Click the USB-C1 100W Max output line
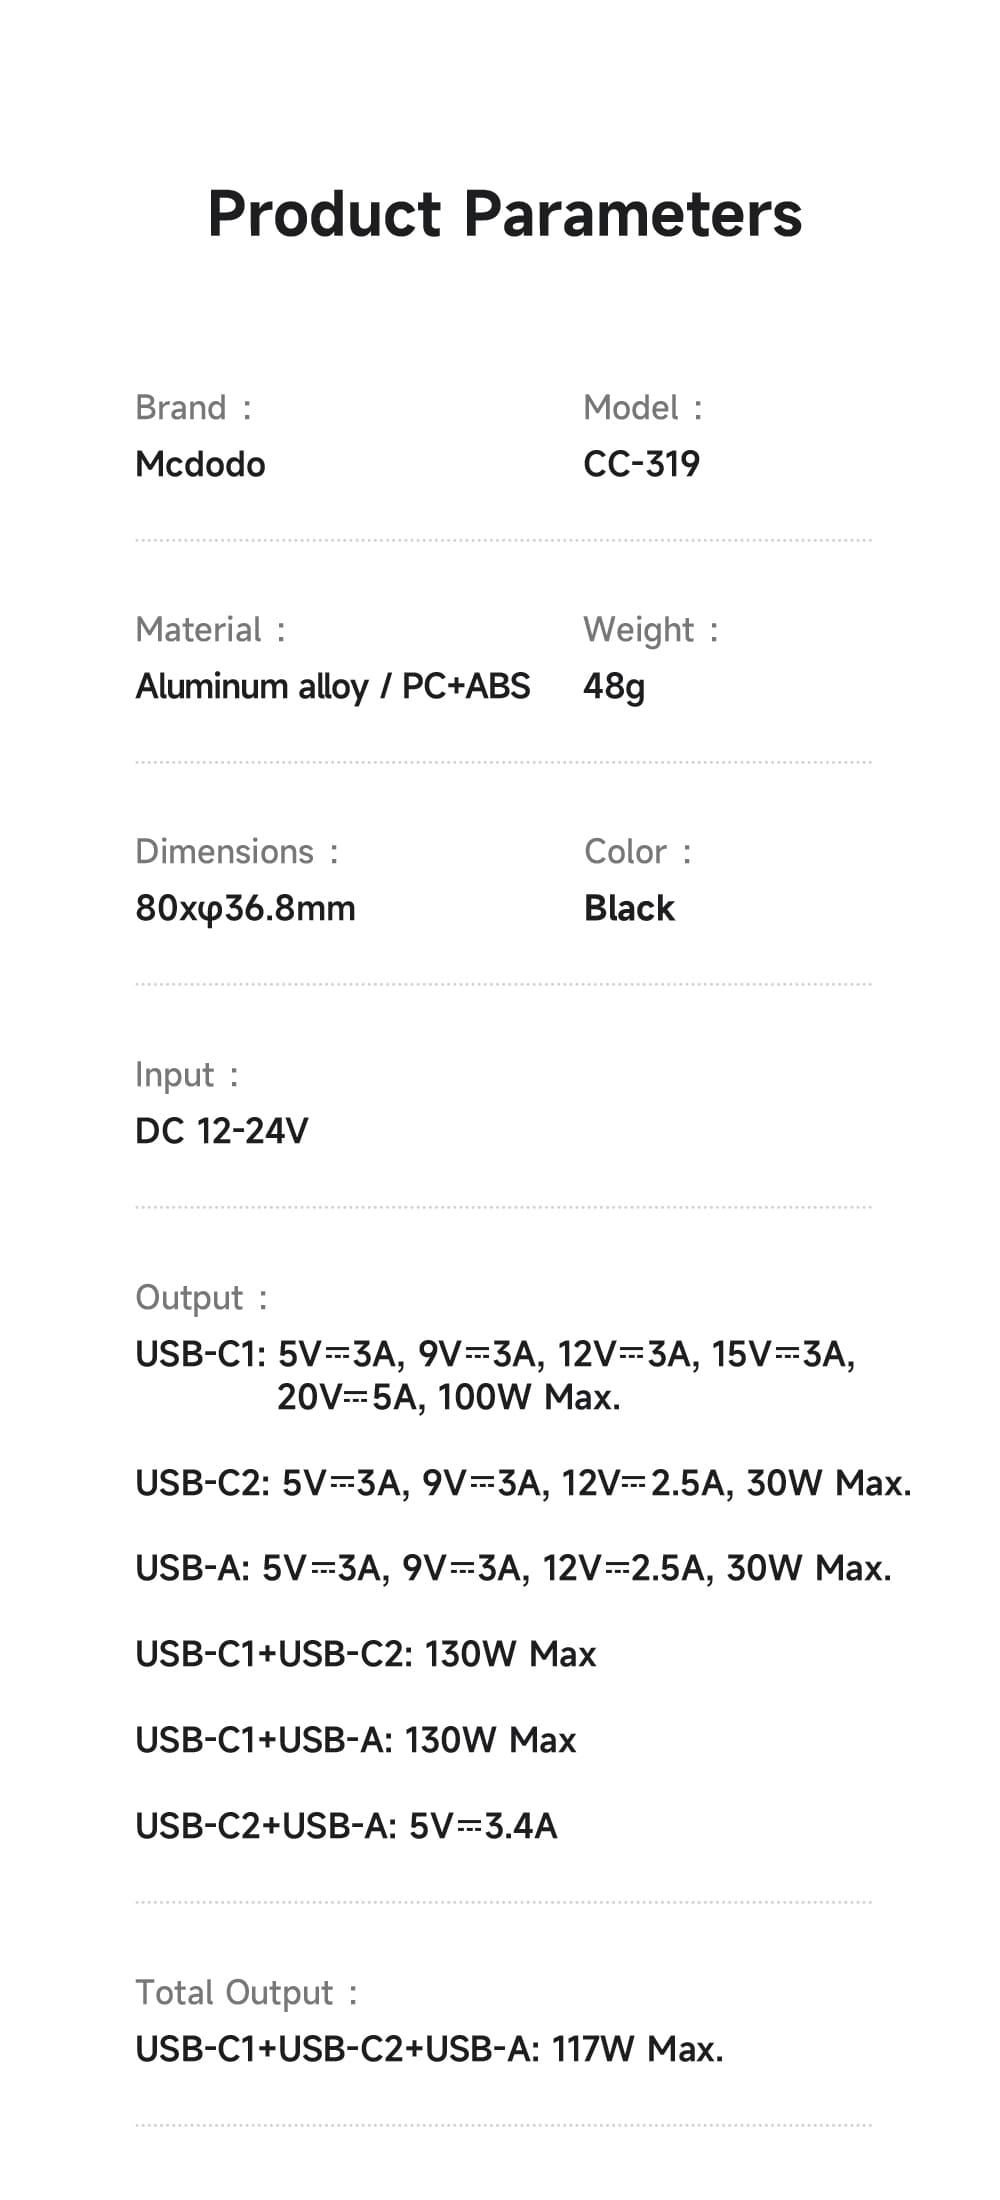The image size is (1000, 2200). [495, 1375]
